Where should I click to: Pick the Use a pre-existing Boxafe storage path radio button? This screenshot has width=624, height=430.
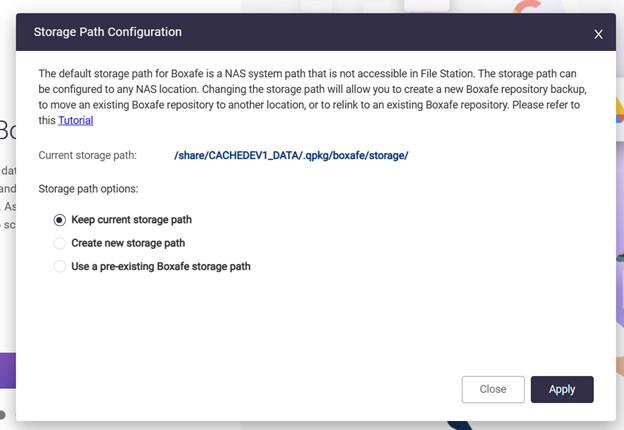60,267
